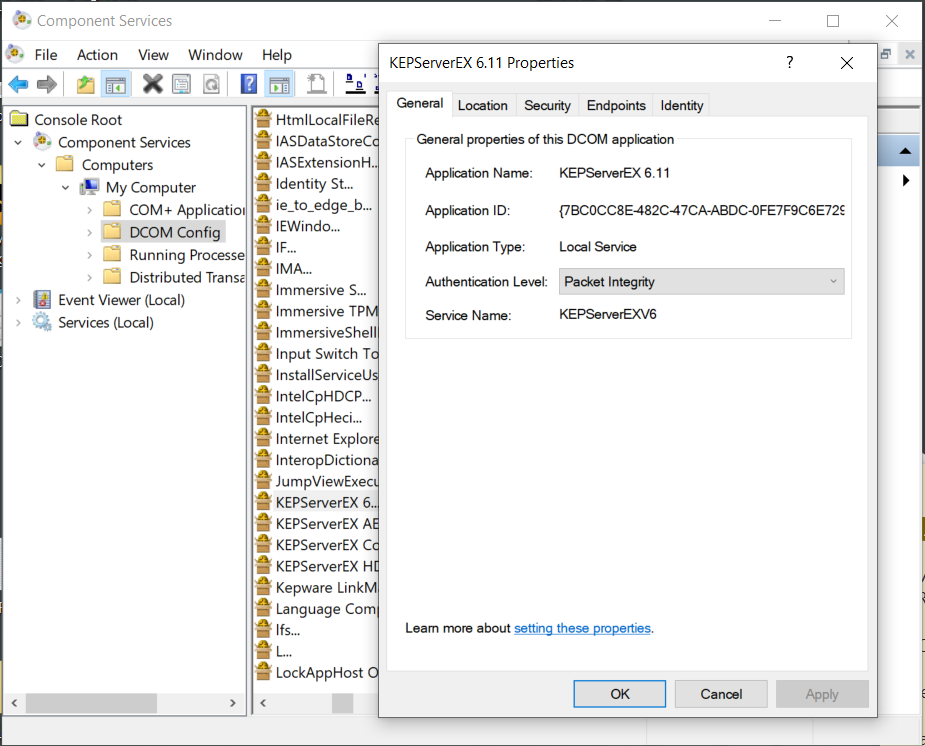Open the Window menu

[x=215, y=55]
